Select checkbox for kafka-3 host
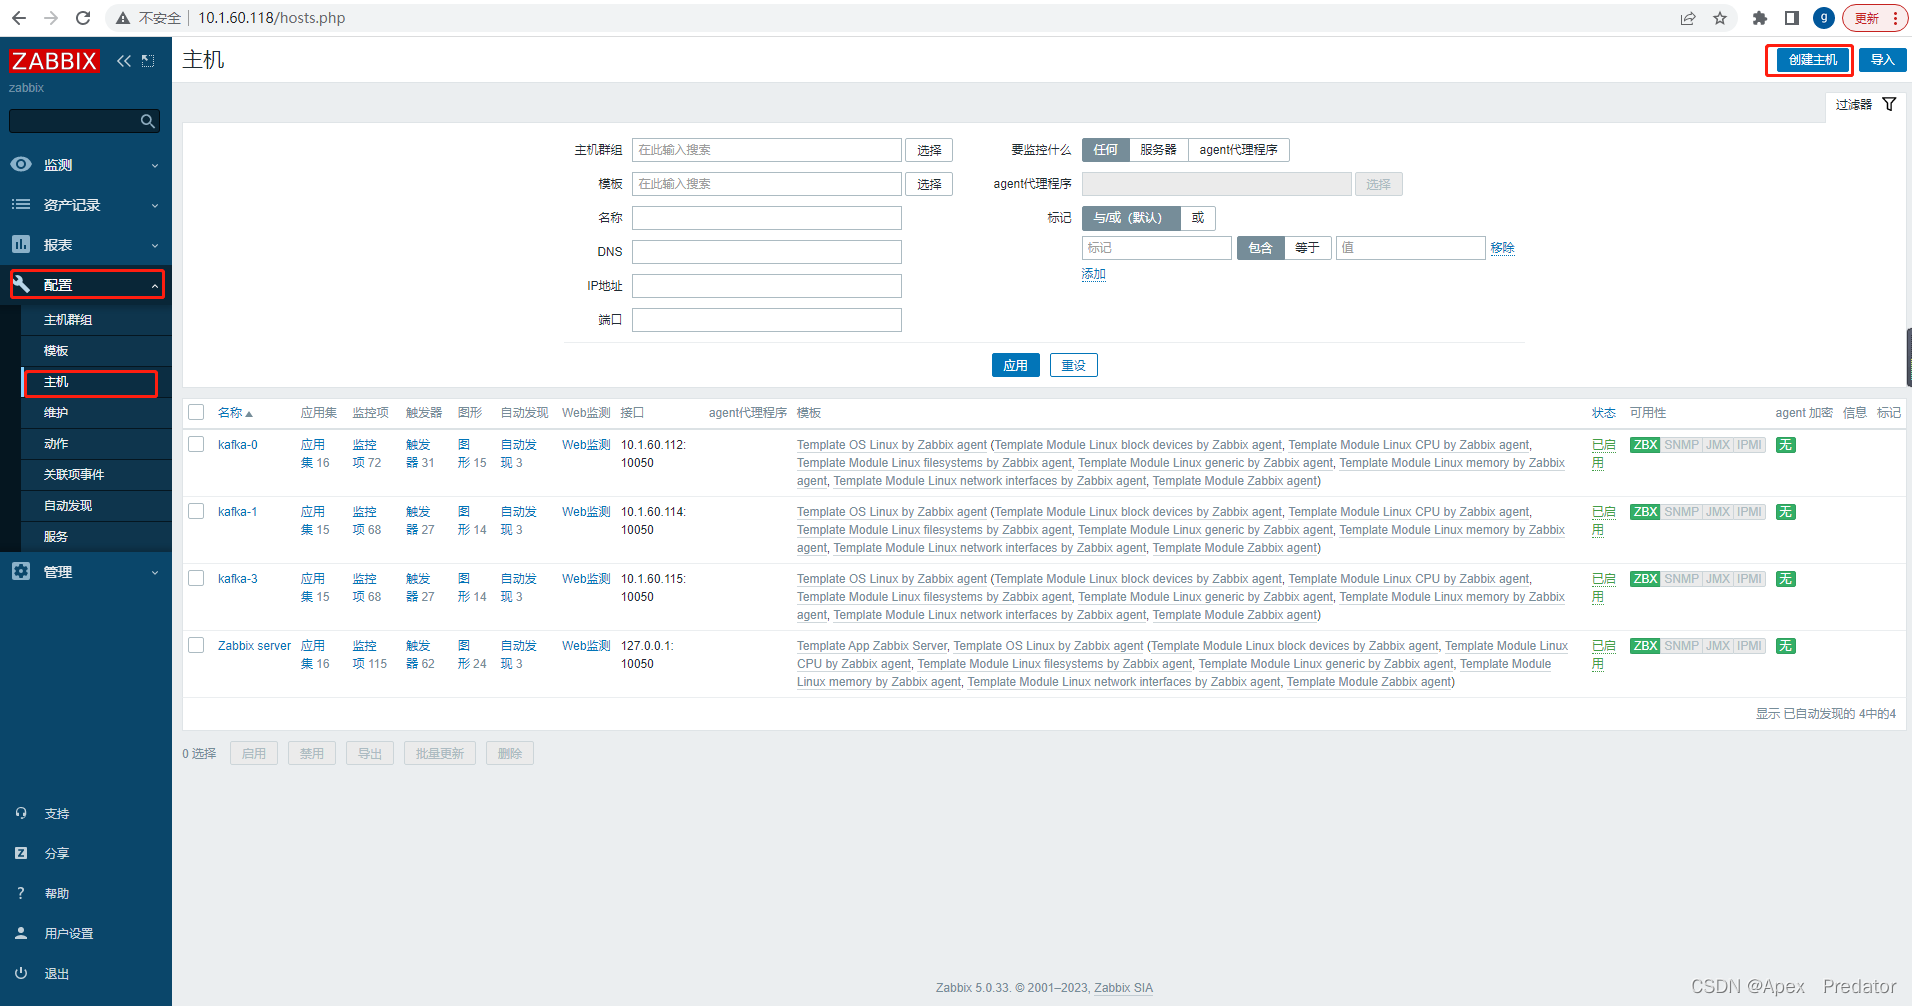 click(x=196, y=578)
